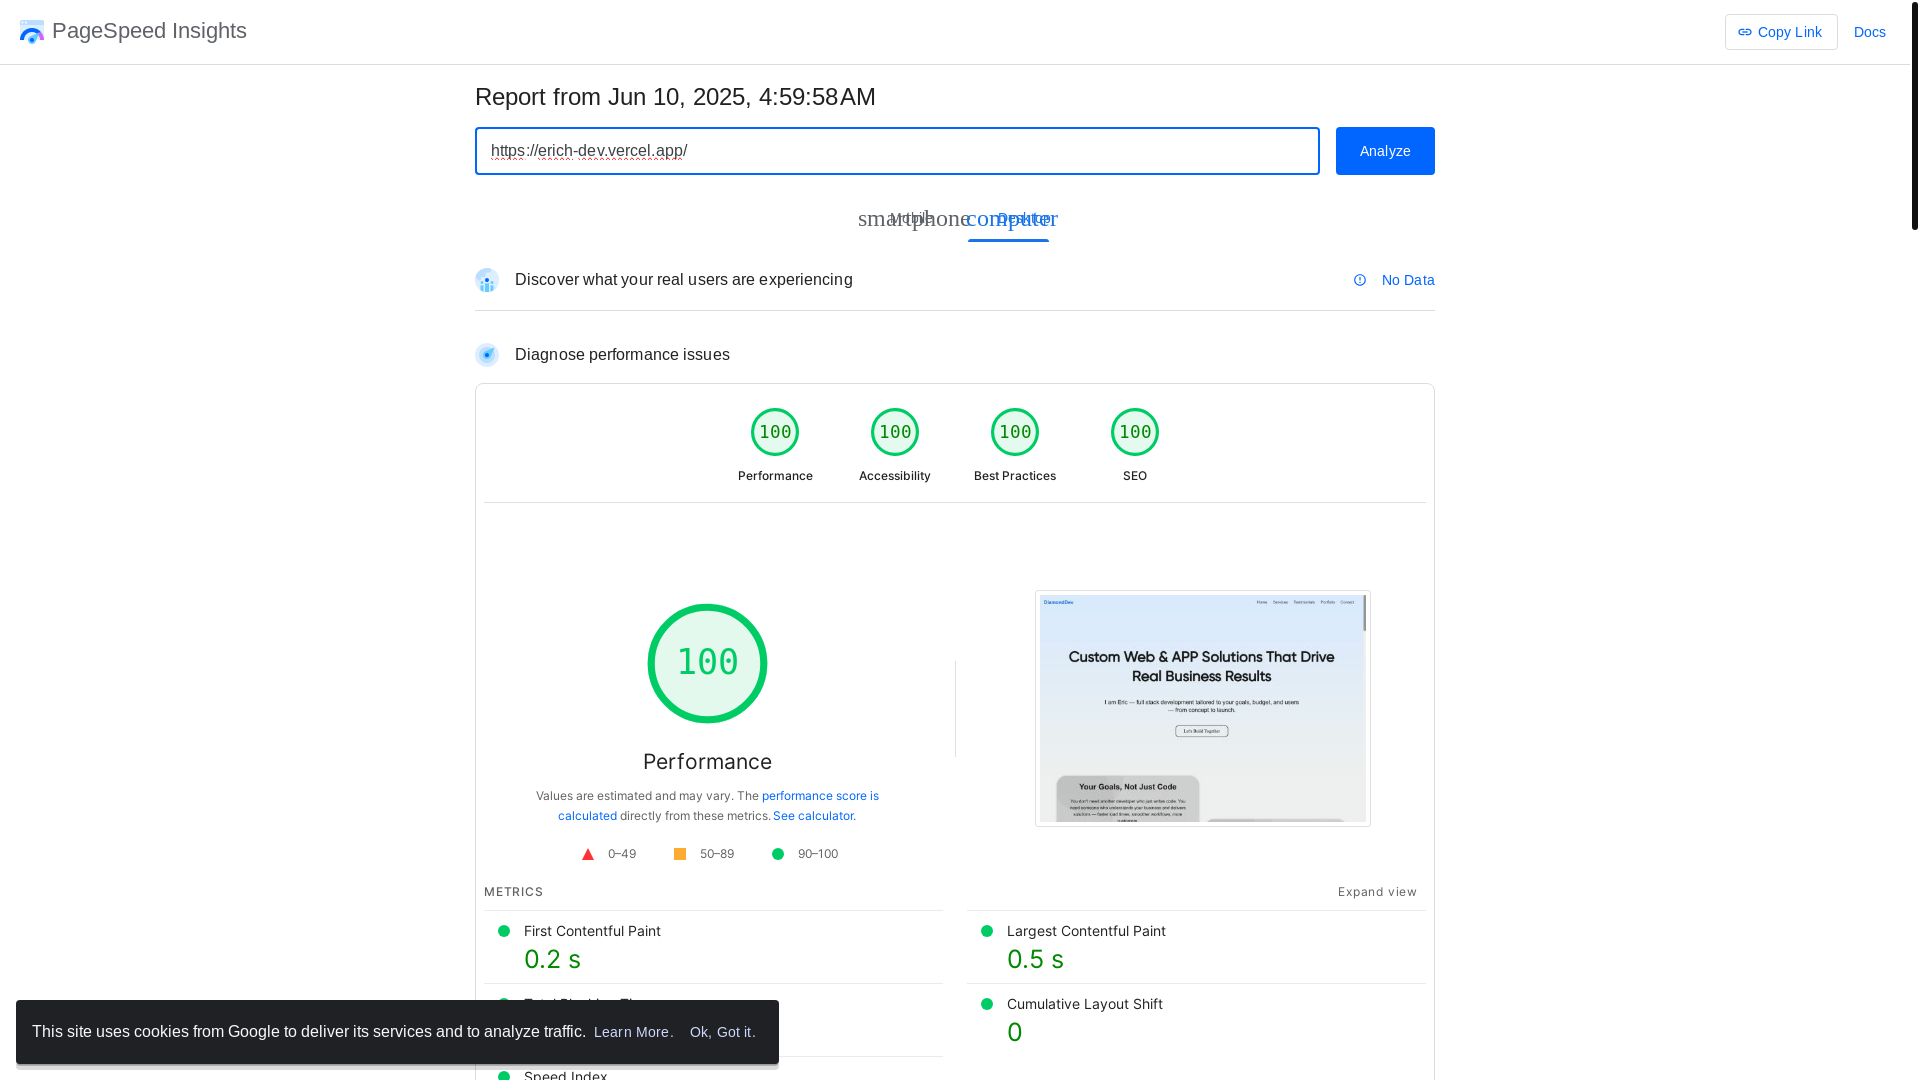Click the Diagnose performance issues icon
This screenshot has width=1920, height=1080.
pos(487,355)
